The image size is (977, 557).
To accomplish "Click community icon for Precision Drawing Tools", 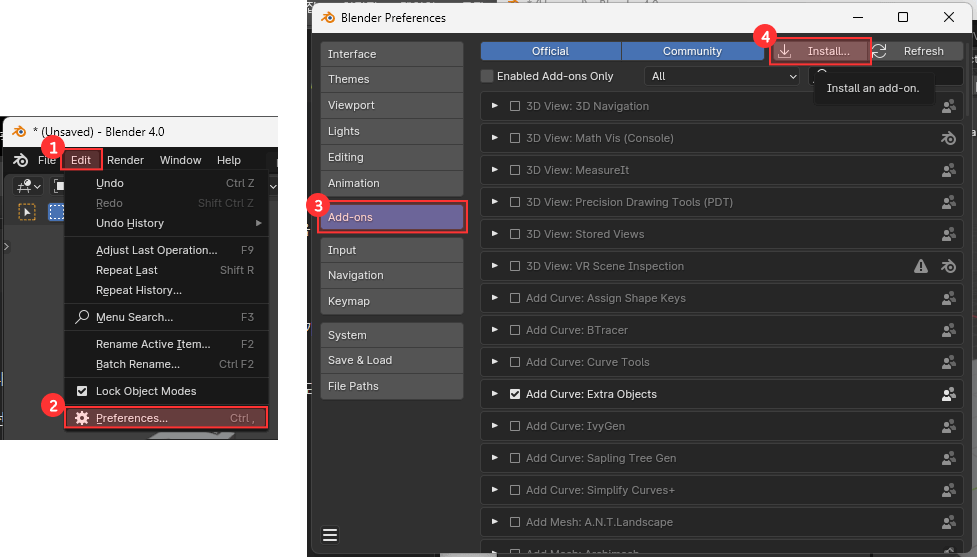I will [x=948, y=202].
